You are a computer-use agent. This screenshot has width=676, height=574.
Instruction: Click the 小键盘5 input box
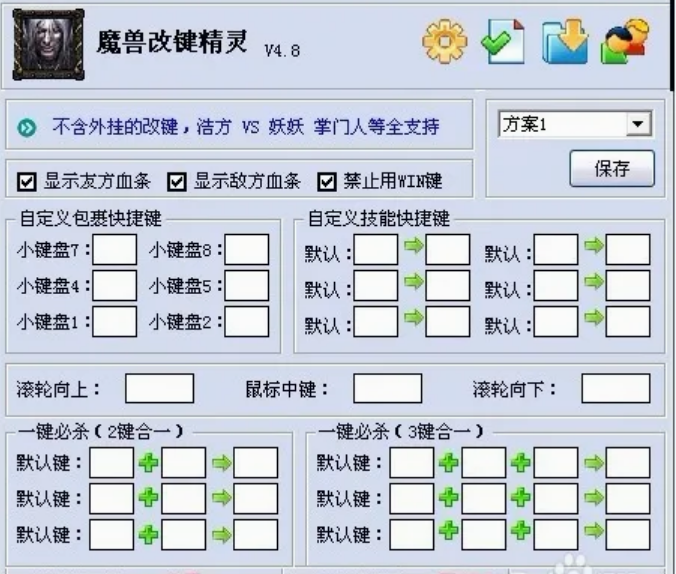(x=247, y=285)
